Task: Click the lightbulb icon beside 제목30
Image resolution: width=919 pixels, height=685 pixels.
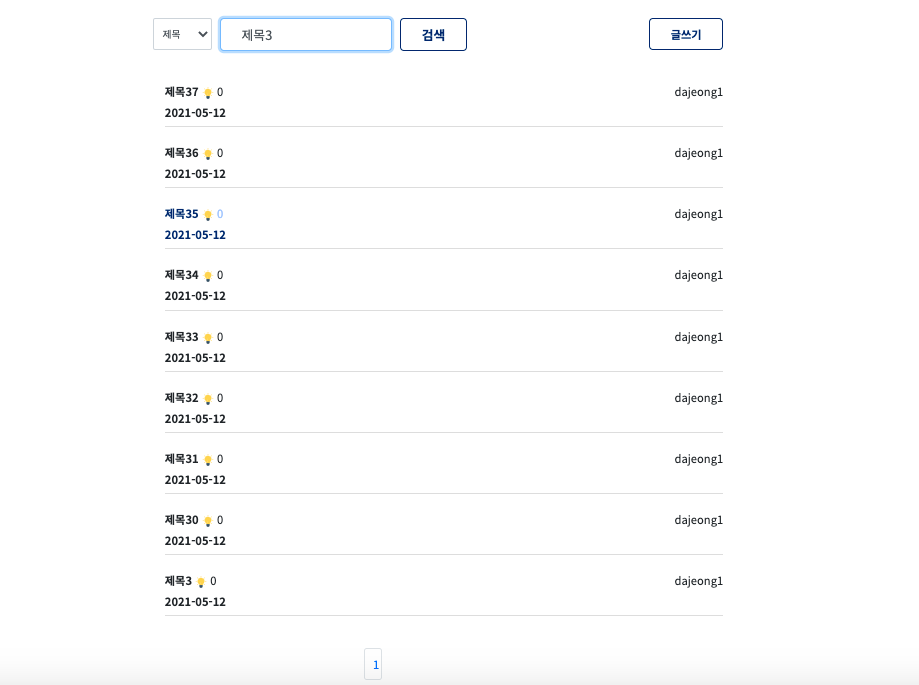Action: click(x=207, y=520)
